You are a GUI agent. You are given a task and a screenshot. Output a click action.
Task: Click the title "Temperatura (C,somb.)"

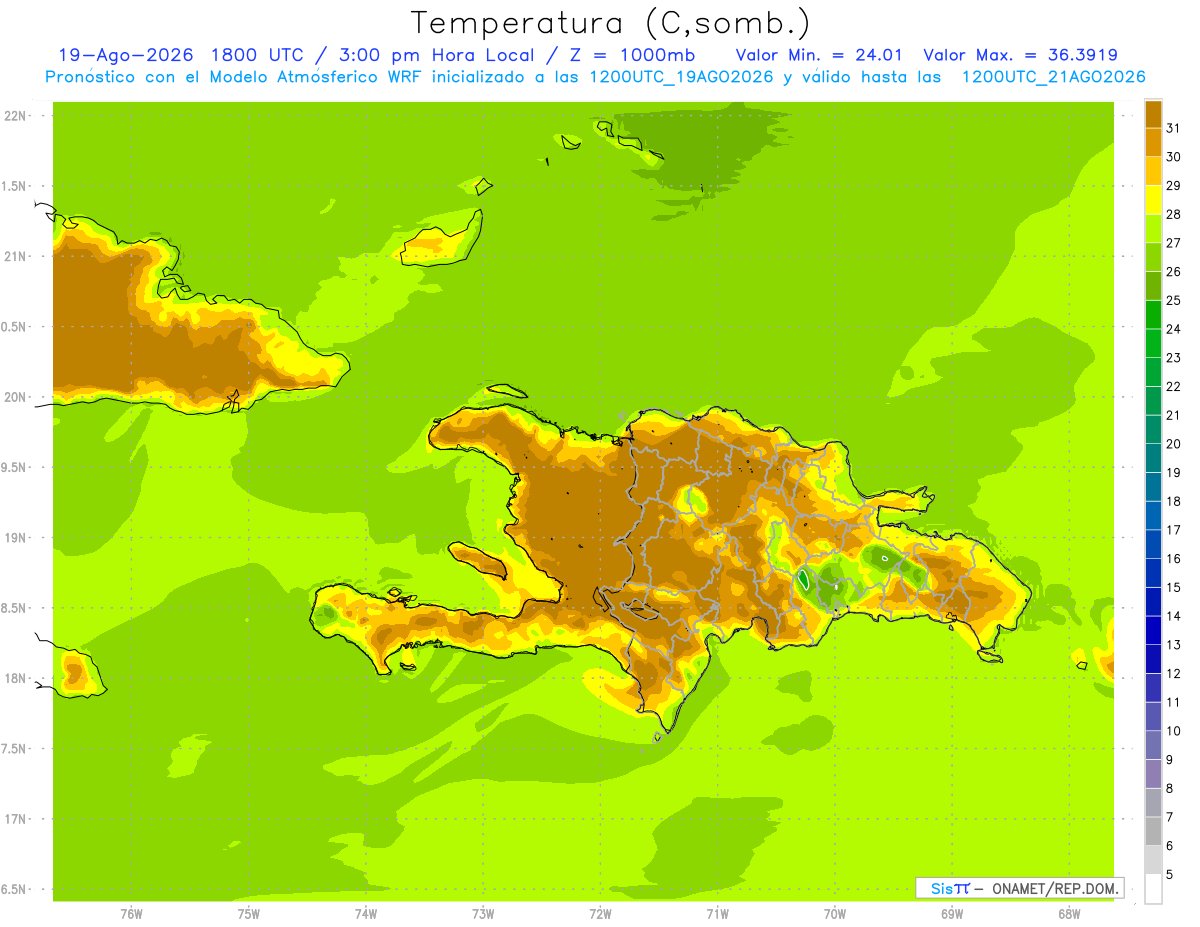coord(610,22)
